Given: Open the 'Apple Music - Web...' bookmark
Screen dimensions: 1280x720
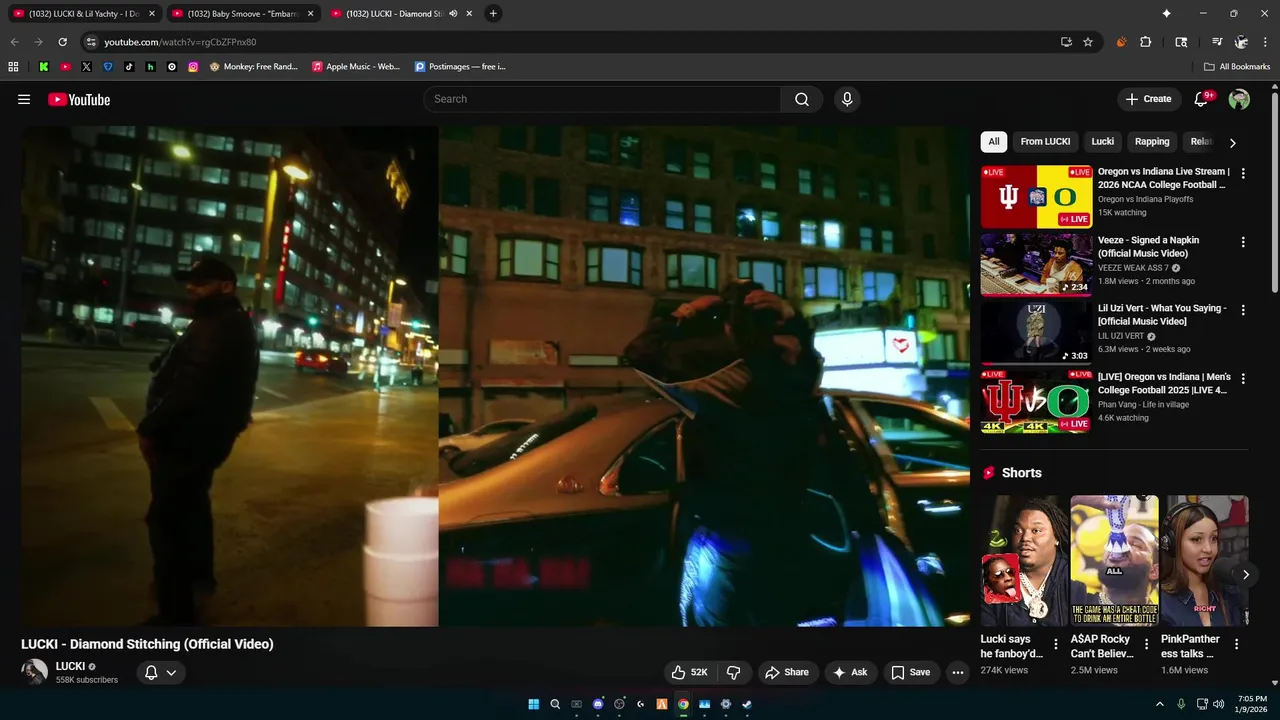Looking at the screenshot, I should pyautogui.click(x=356, y=67).
